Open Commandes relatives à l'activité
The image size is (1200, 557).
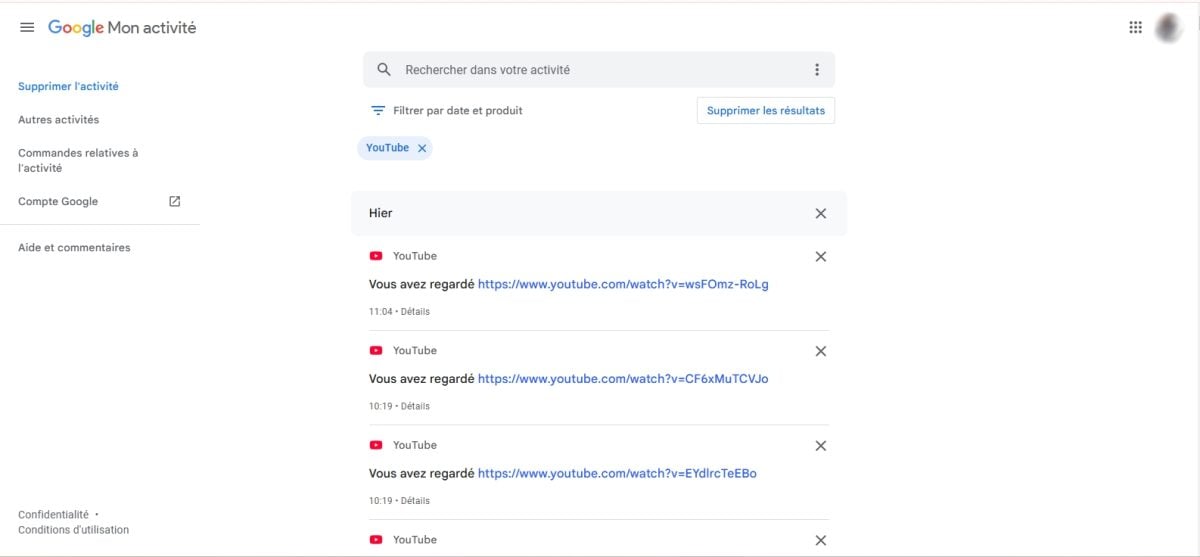coord(78,160)
